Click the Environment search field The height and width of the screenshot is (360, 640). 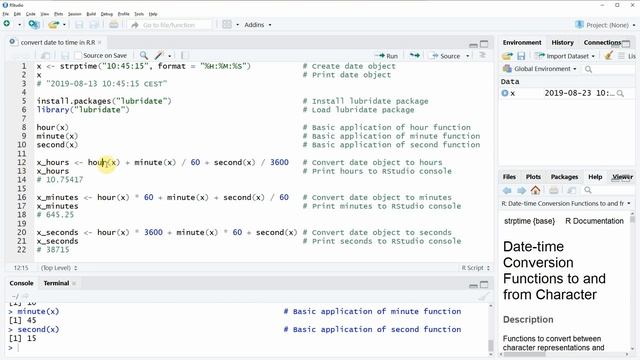[x=610, y=69]
